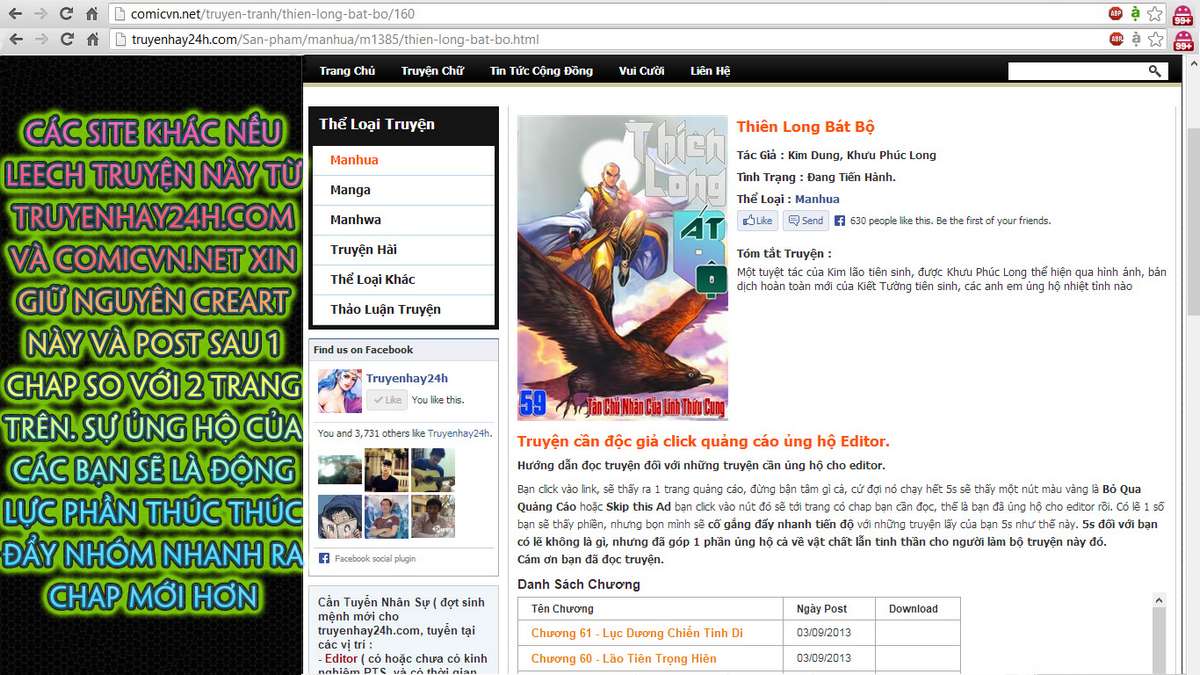Click the Editor link in the recruitment box
This screenshot has width=1200, height=675.
(341, 659)
